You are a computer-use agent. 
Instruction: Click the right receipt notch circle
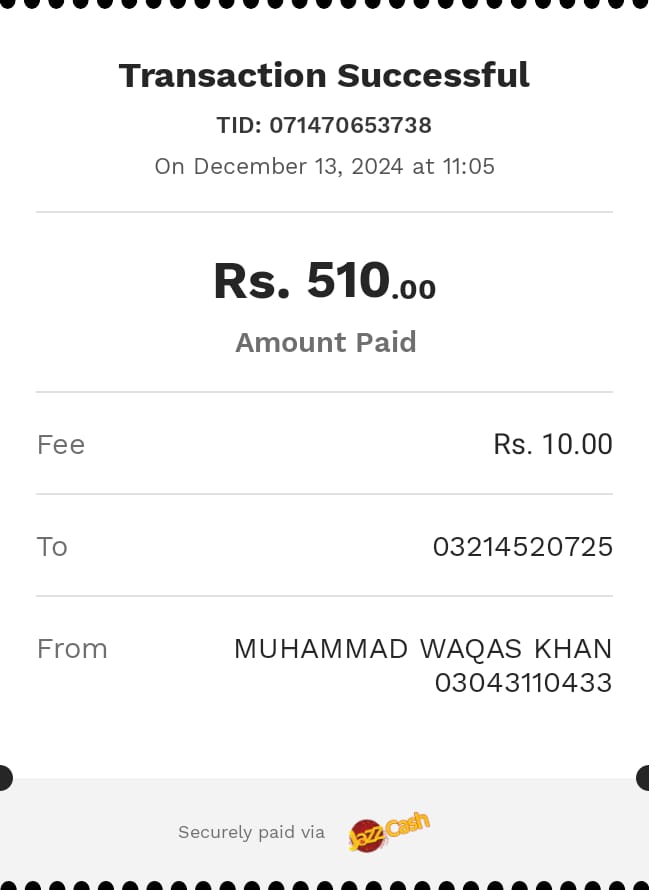(644, 777)
